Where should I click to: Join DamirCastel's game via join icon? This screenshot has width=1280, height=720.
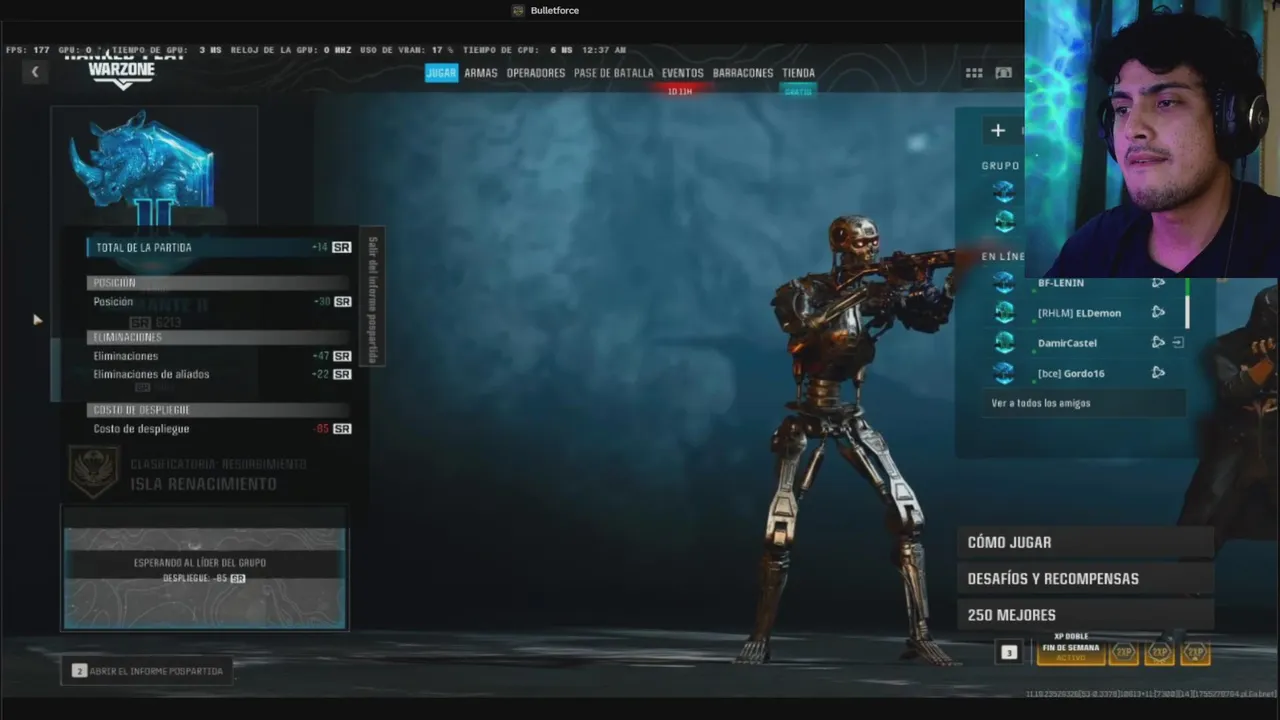coord(1178,343)
